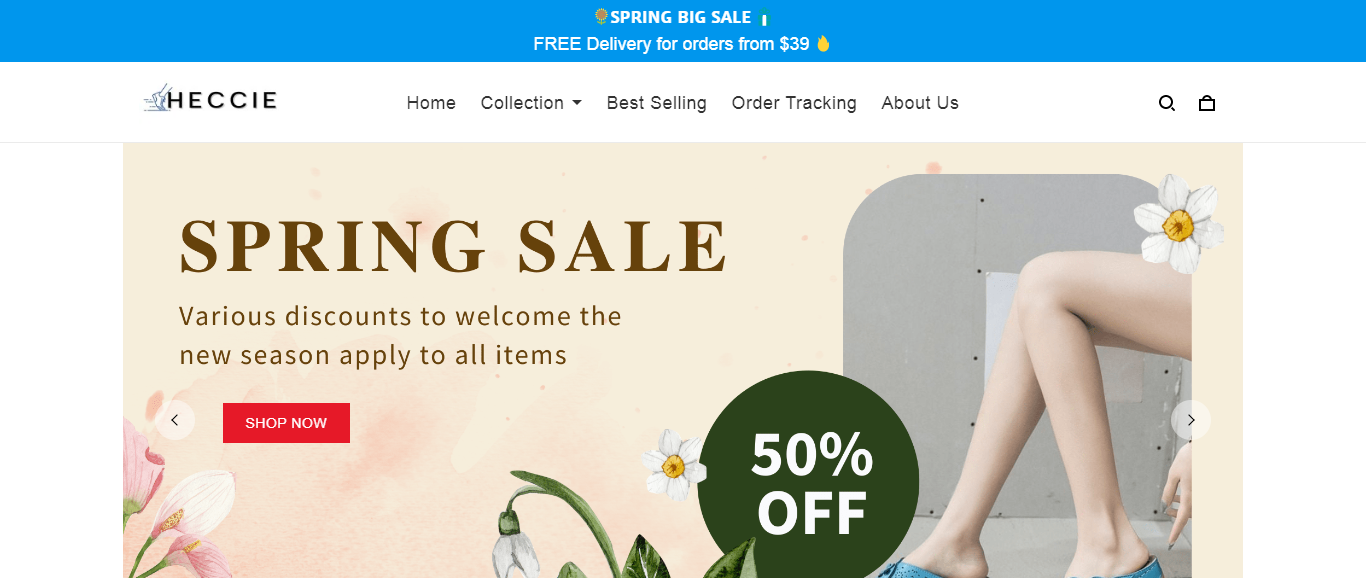
Task: Advance carousel with right arrow button
Action: coord(1191,420)
